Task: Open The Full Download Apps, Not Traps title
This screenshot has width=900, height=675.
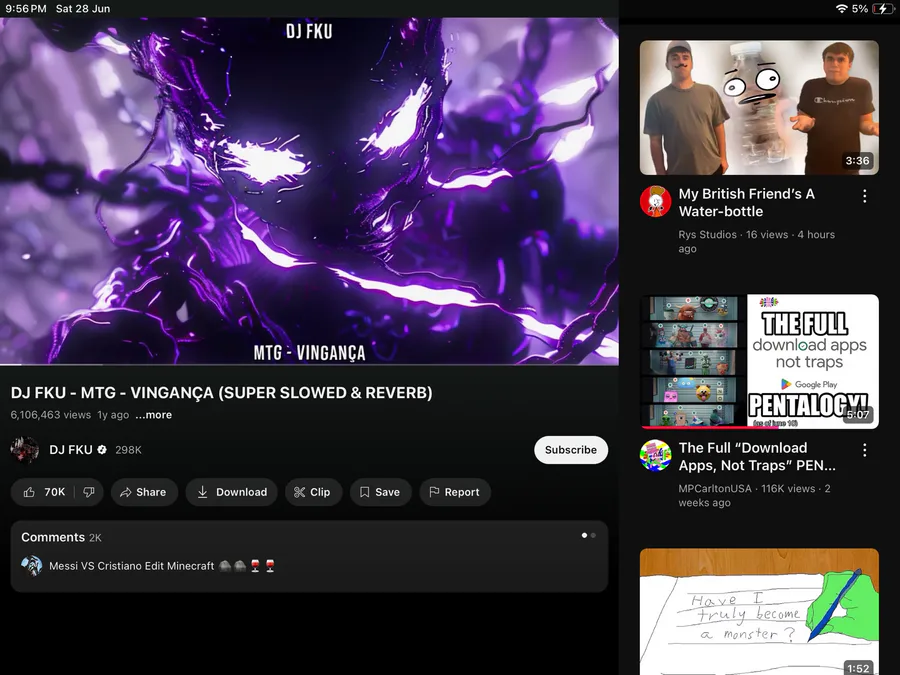Action: [757, 457]
